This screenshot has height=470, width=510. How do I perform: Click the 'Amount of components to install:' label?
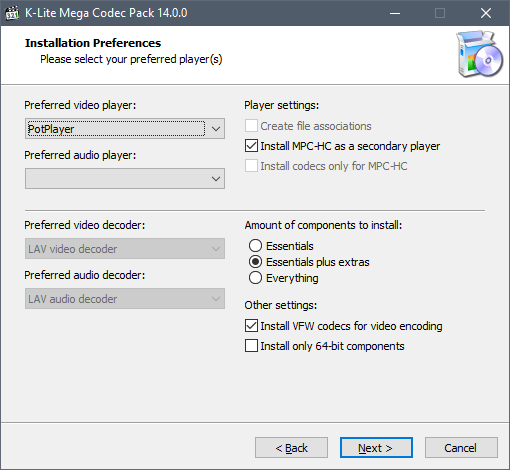coord(323,225)
